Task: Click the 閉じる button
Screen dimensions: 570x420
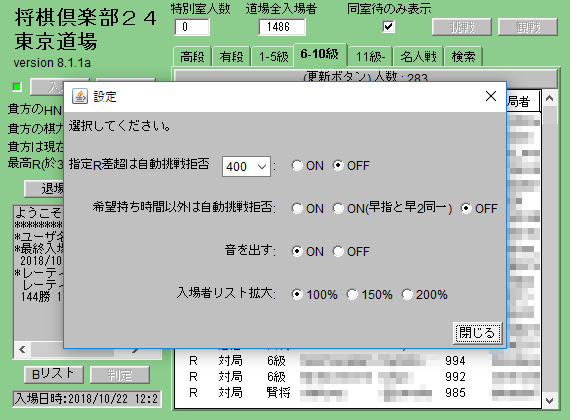Action: point(477,333)
